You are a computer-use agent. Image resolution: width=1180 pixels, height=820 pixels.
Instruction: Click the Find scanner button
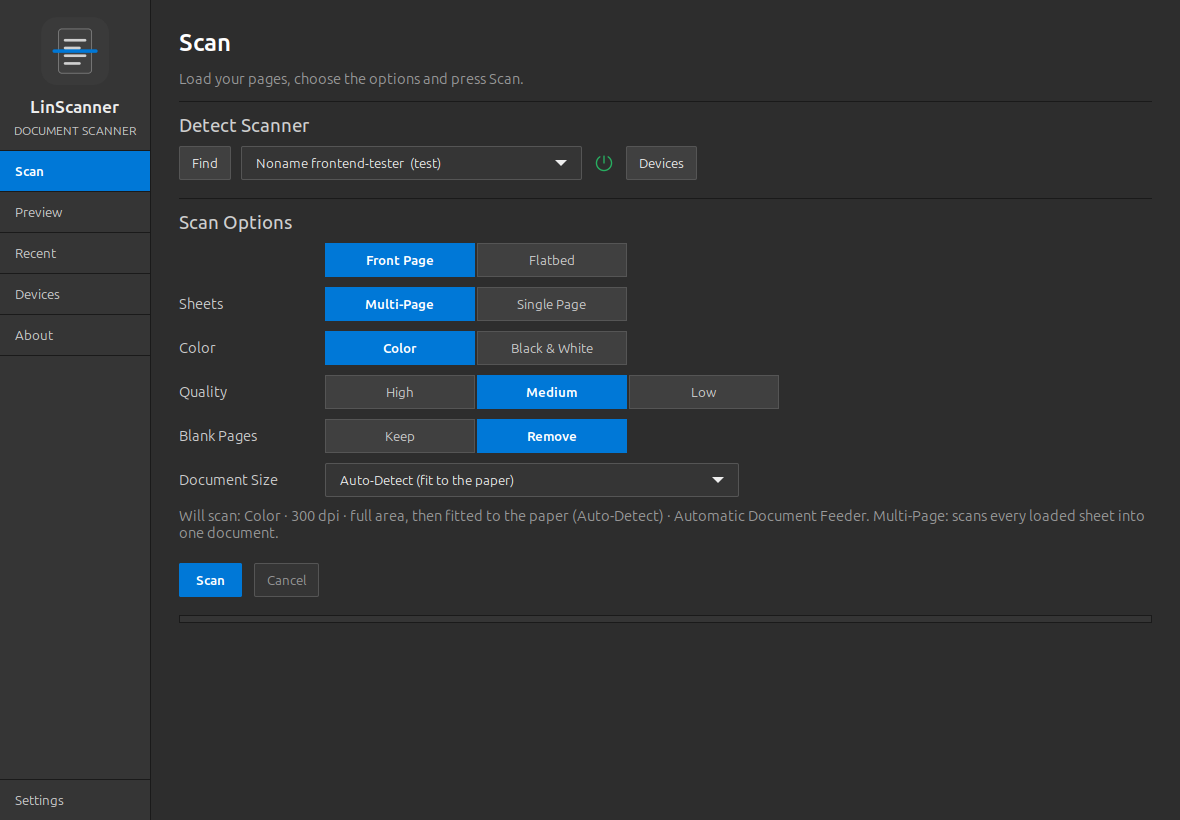tap(205, 163)
